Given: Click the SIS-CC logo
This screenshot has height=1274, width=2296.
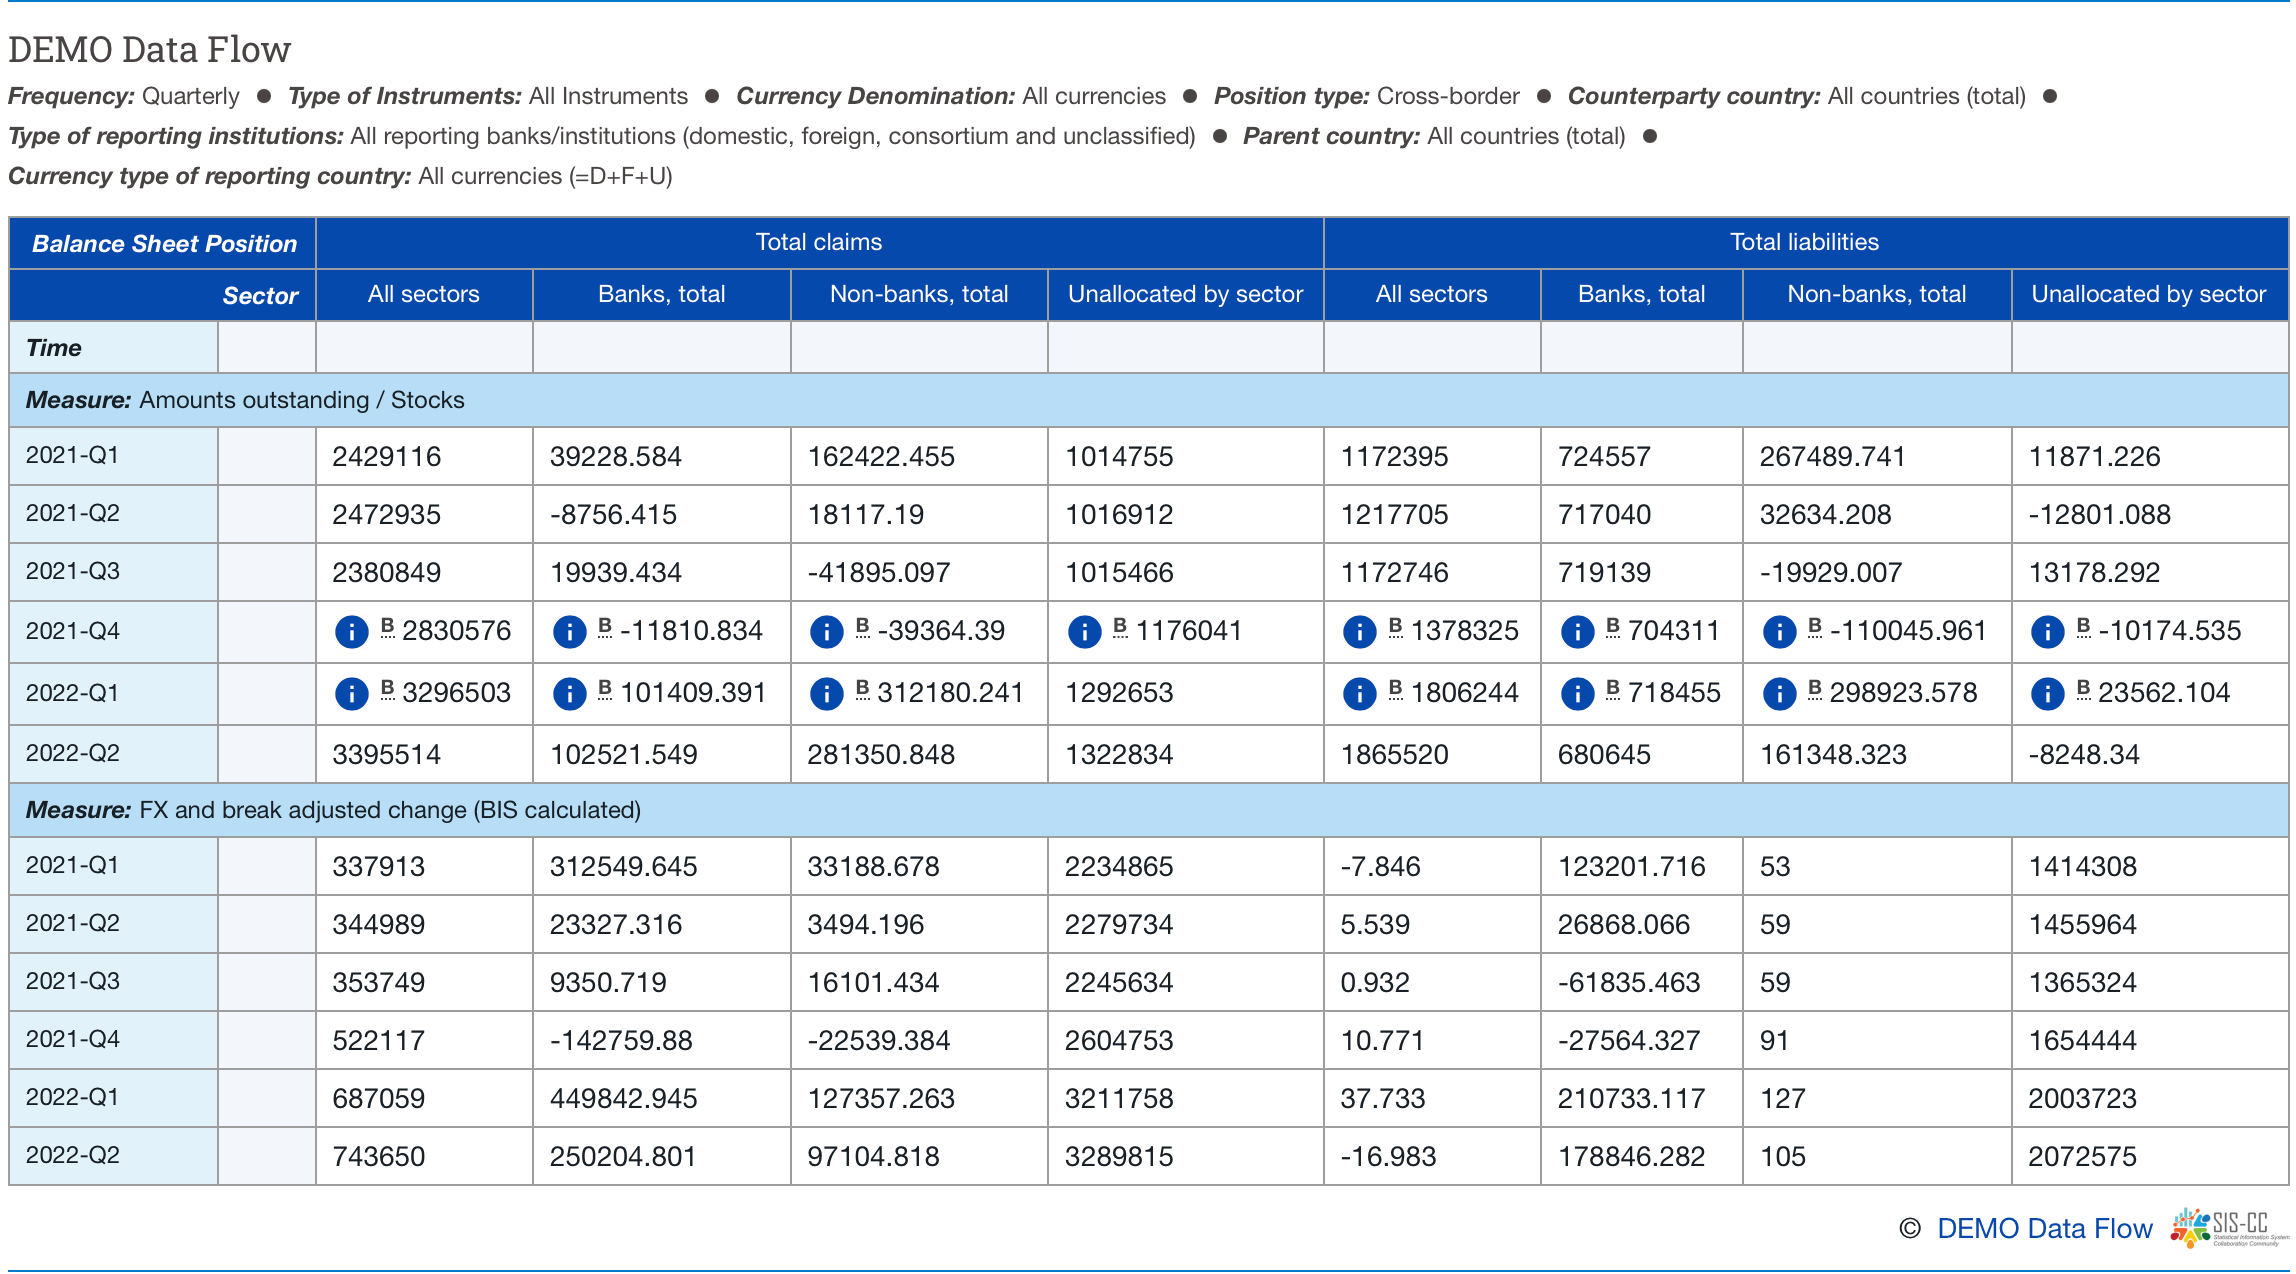Looking at the screenshot, I should (2229, 1228).
